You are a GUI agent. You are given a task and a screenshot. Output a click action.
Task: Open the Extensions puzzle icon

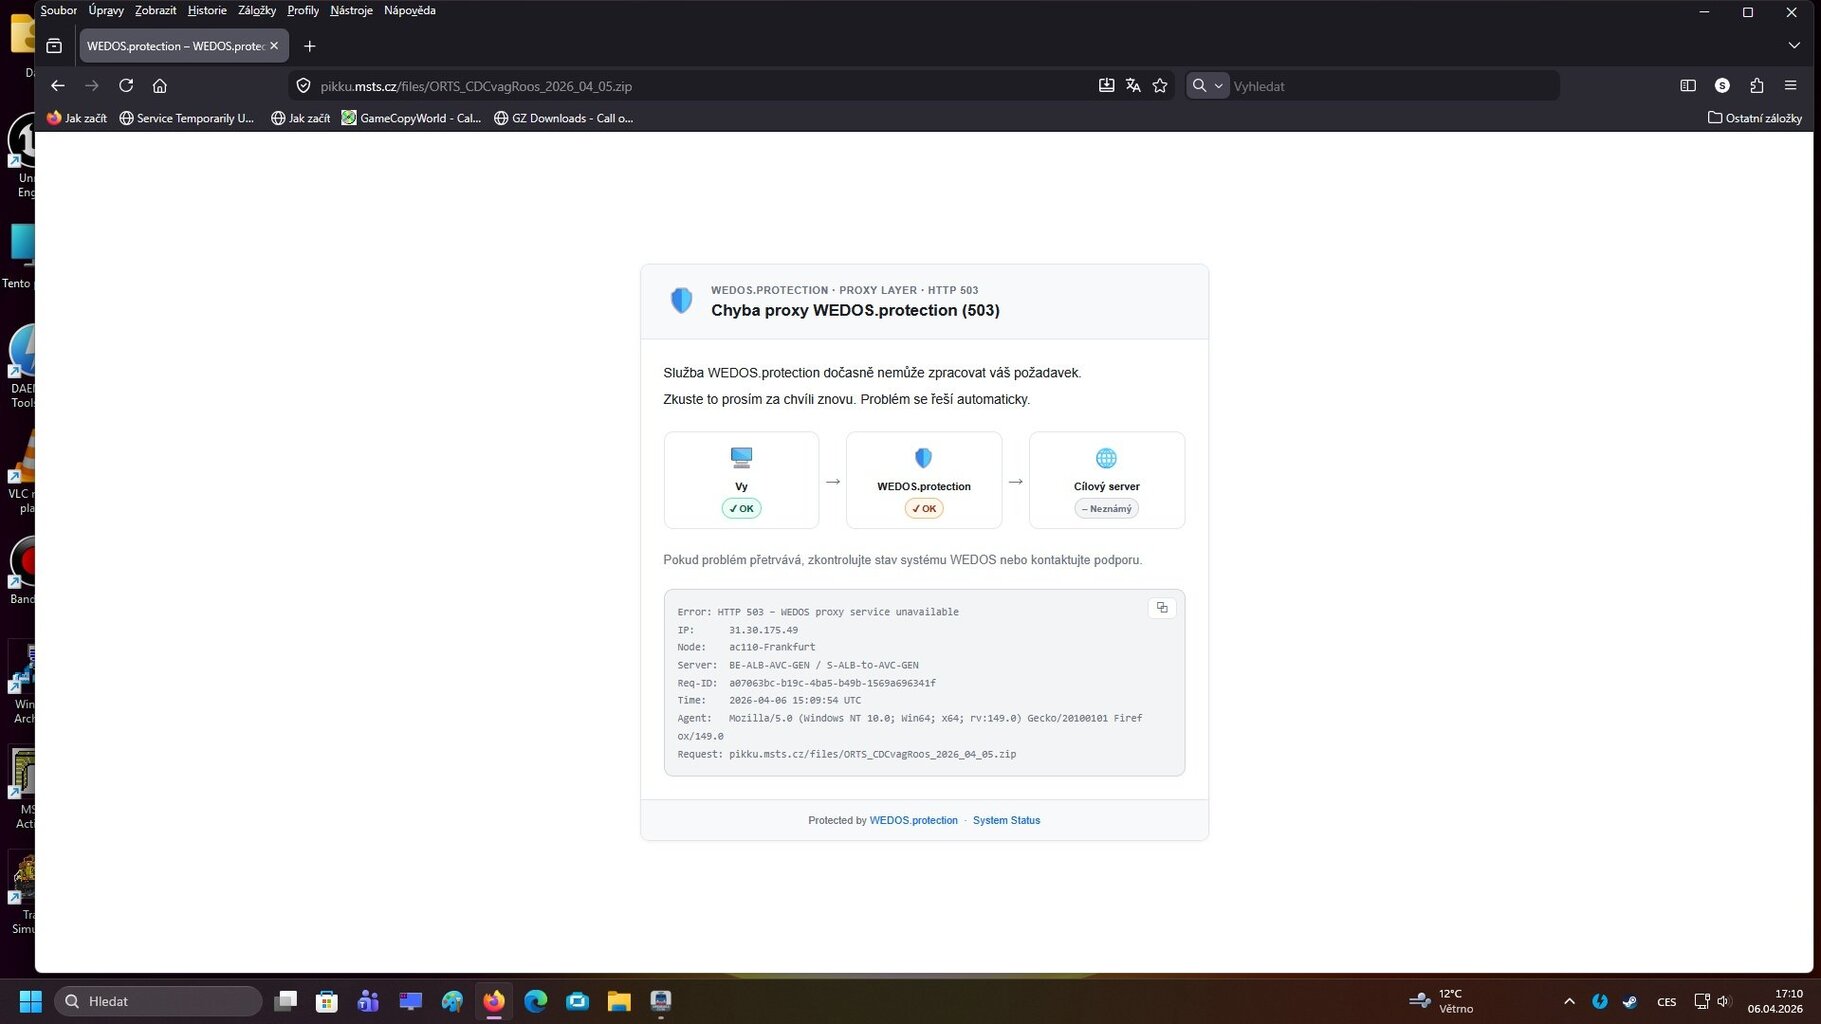click(x=1757, y=86)
